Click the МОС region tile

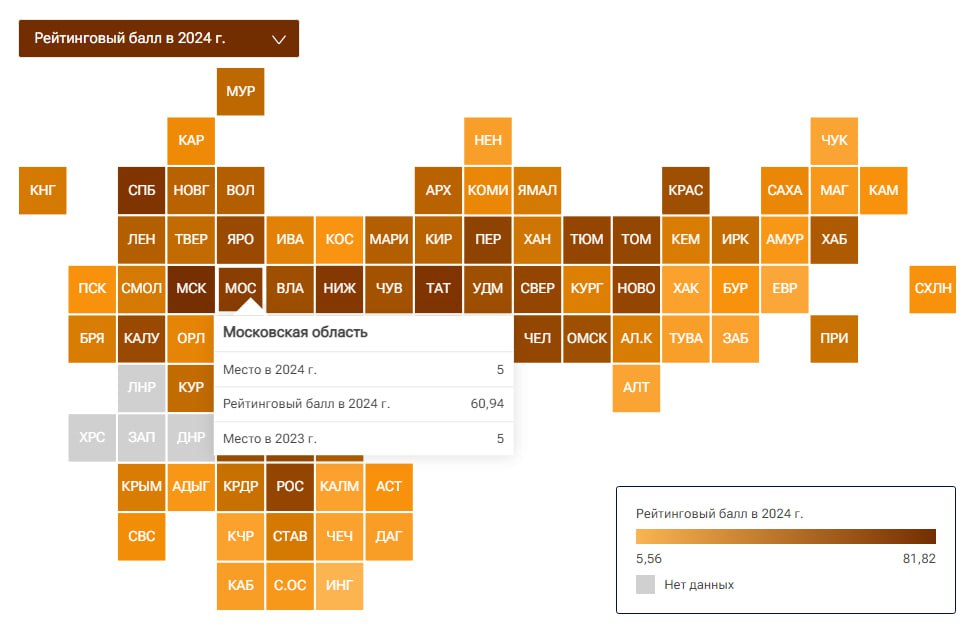click(x=241, y=288)
